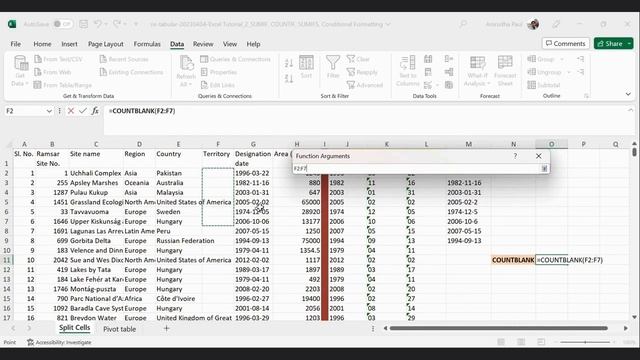Screen dimensions: 640x360
Task: Adjust the zoom slider
Action: 585,342
